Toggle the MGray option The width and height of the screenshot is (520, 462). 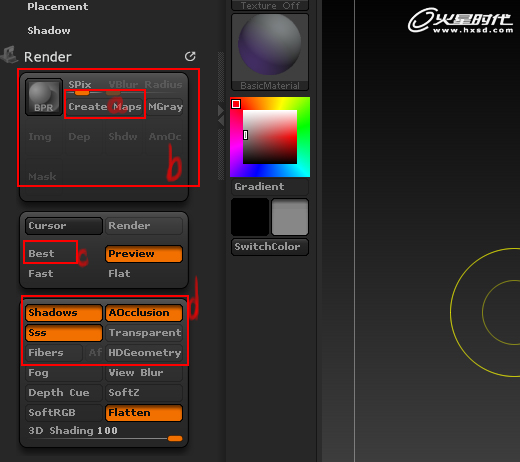165,107
